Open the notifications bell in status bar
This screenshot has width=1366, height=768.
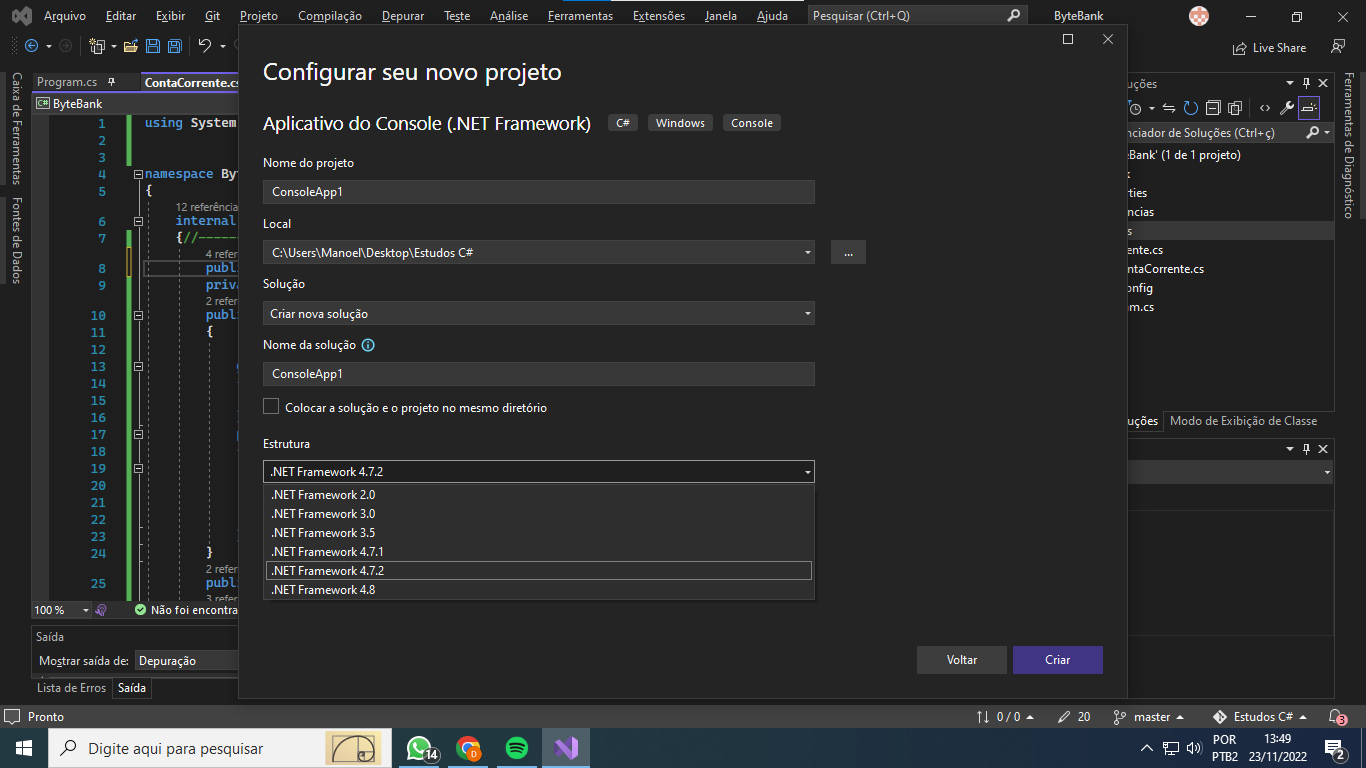(1337, 717)
